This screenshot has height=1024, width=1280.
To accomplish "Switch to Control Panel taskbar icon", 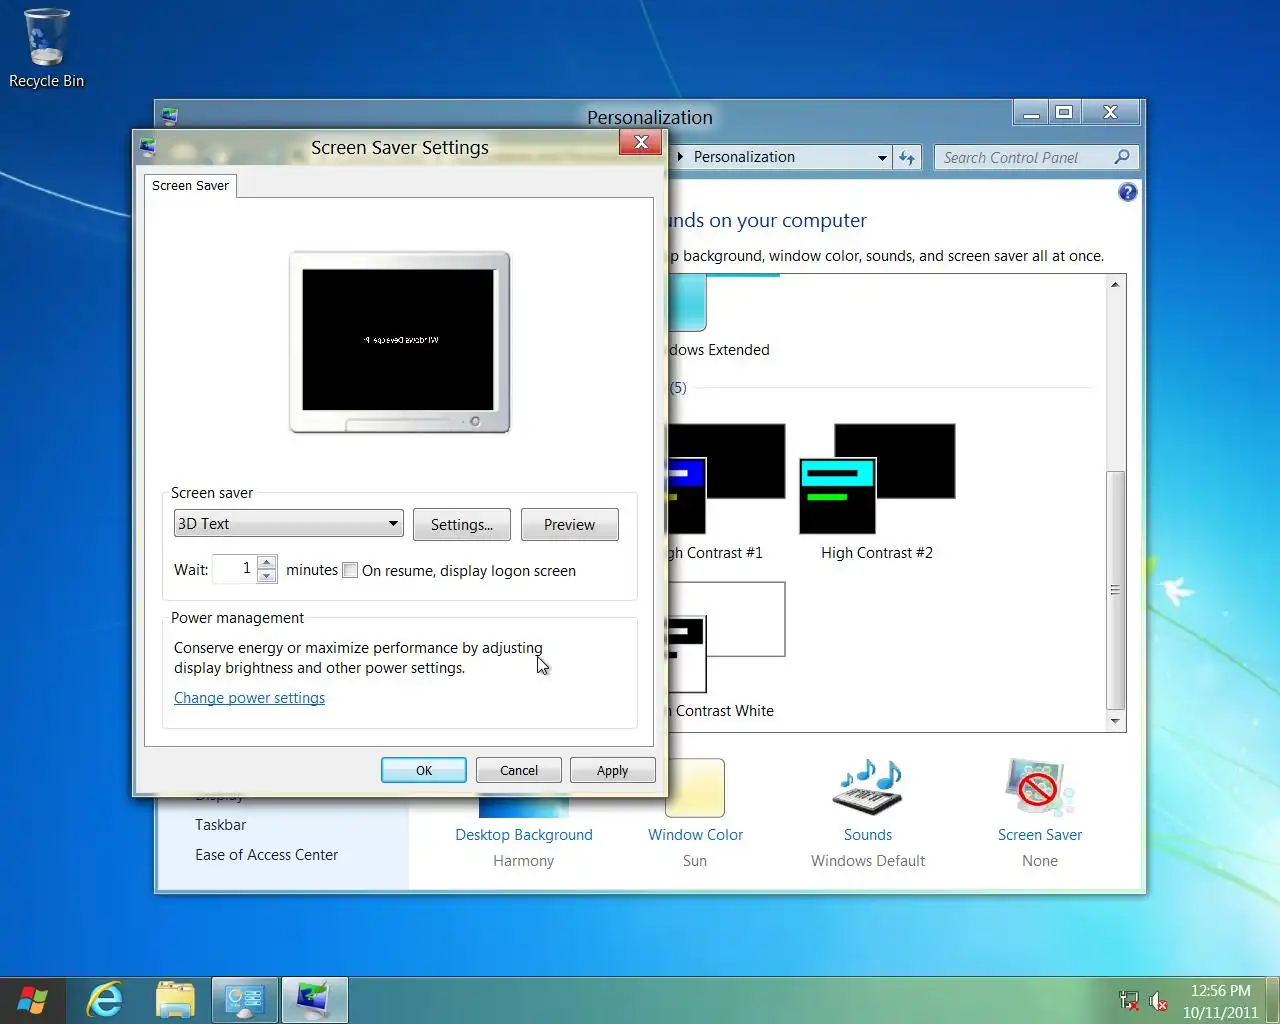I will [x=245, y=1000].
